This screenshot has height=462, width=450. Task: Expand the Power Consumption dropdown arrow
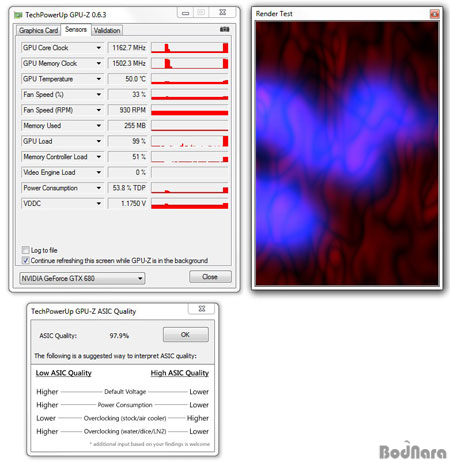[99, 188]
